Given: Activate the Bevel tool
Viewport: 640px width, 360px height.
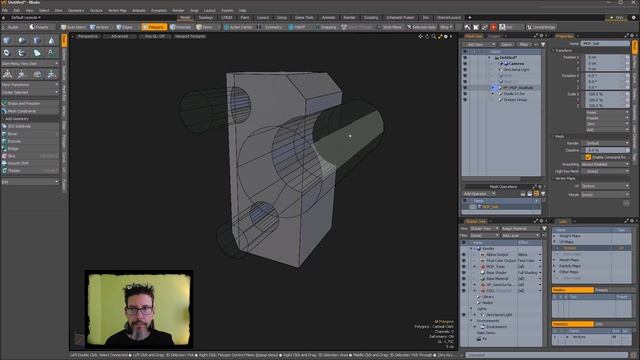Looking at the screenshot, I should 30,133.
